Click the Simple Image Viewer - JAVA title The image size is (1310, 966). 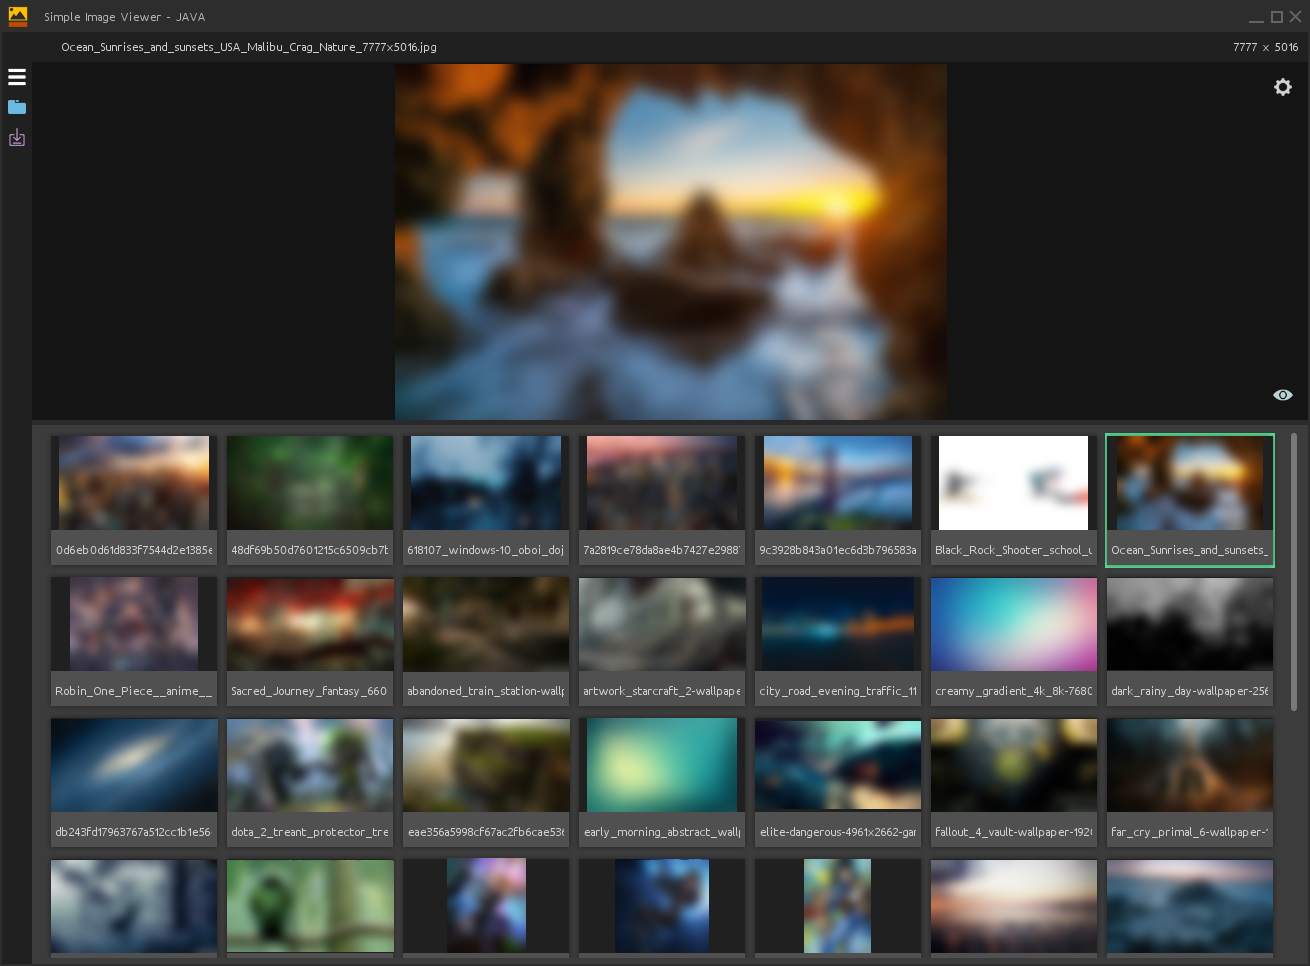click(125, 17)
